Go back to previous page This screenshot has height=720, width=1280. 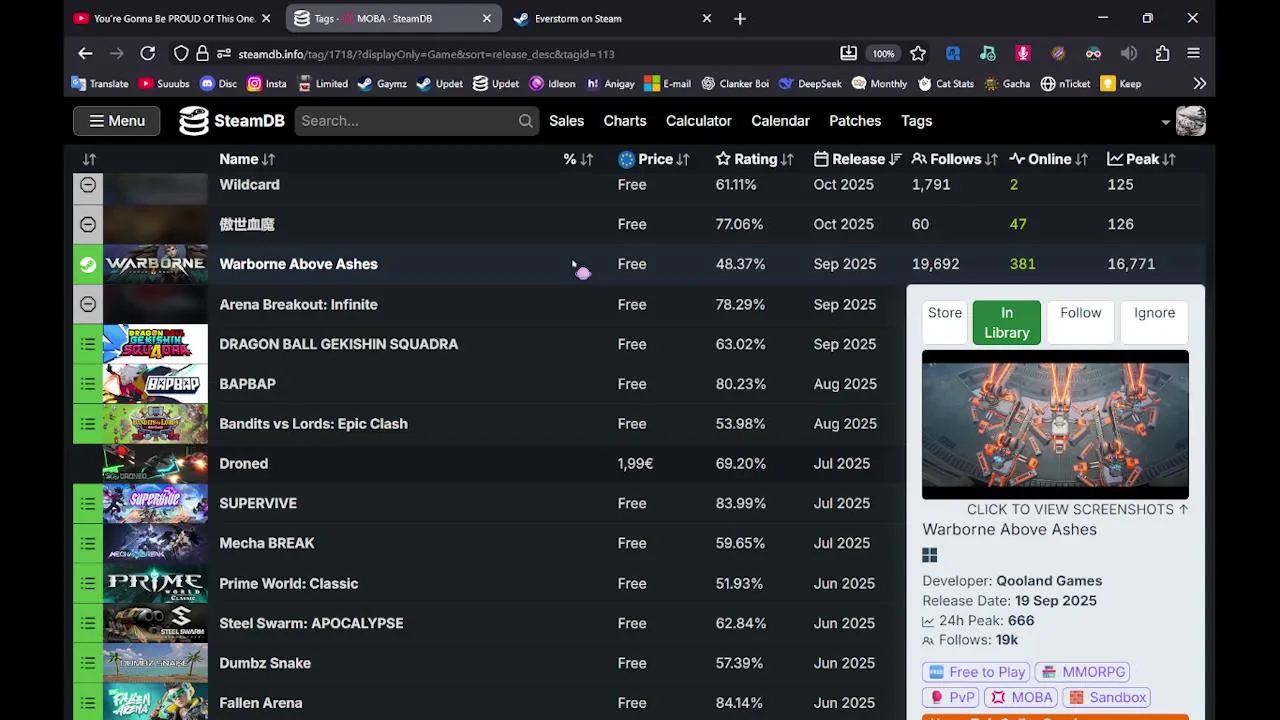[85, 54]
